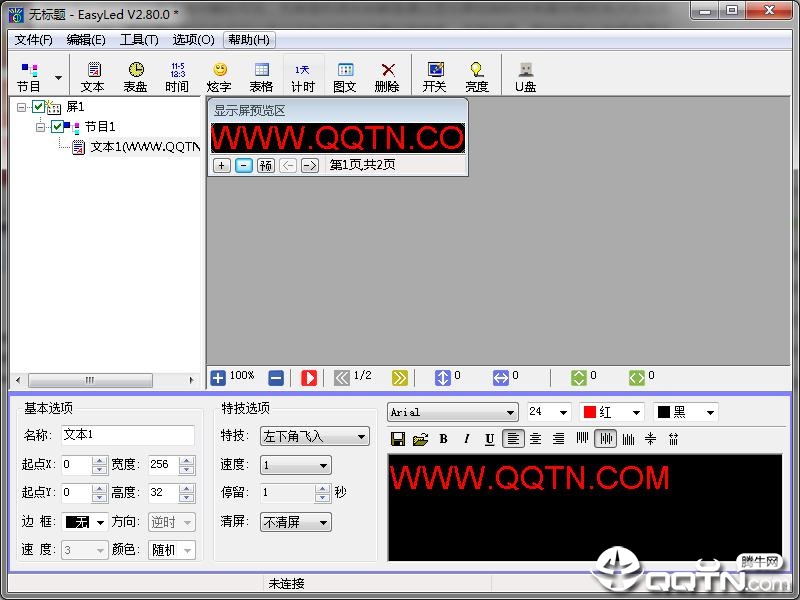Toggle italic formatting
This screenshot has height=600, width=800.
click(466, 439)
